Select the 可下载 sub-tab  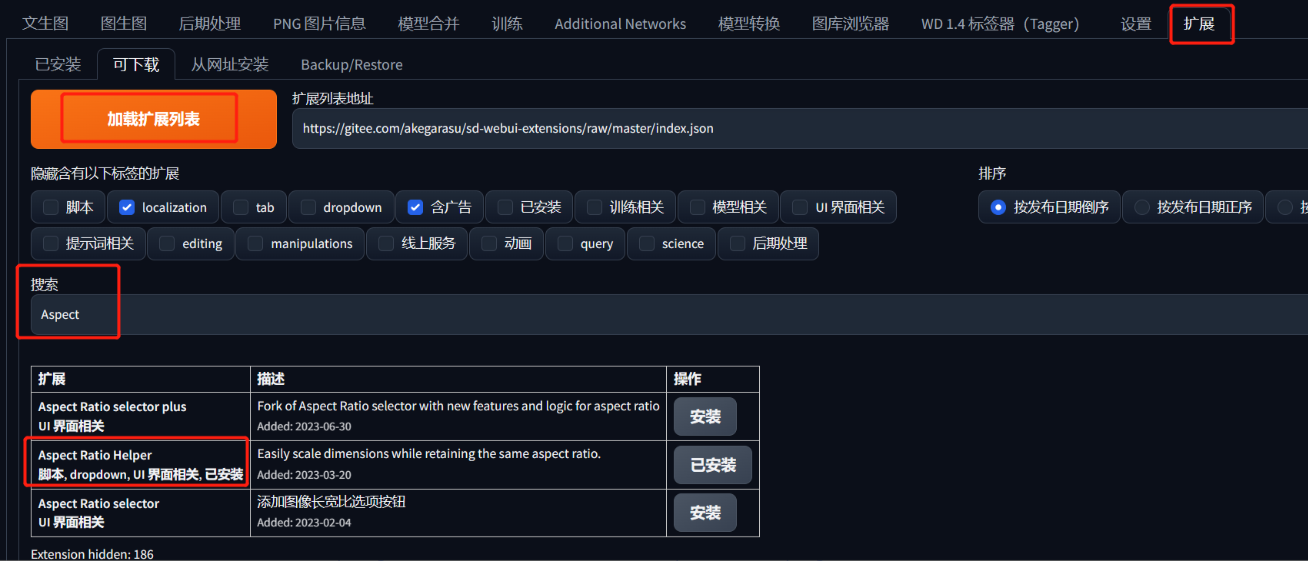(136, 64)
